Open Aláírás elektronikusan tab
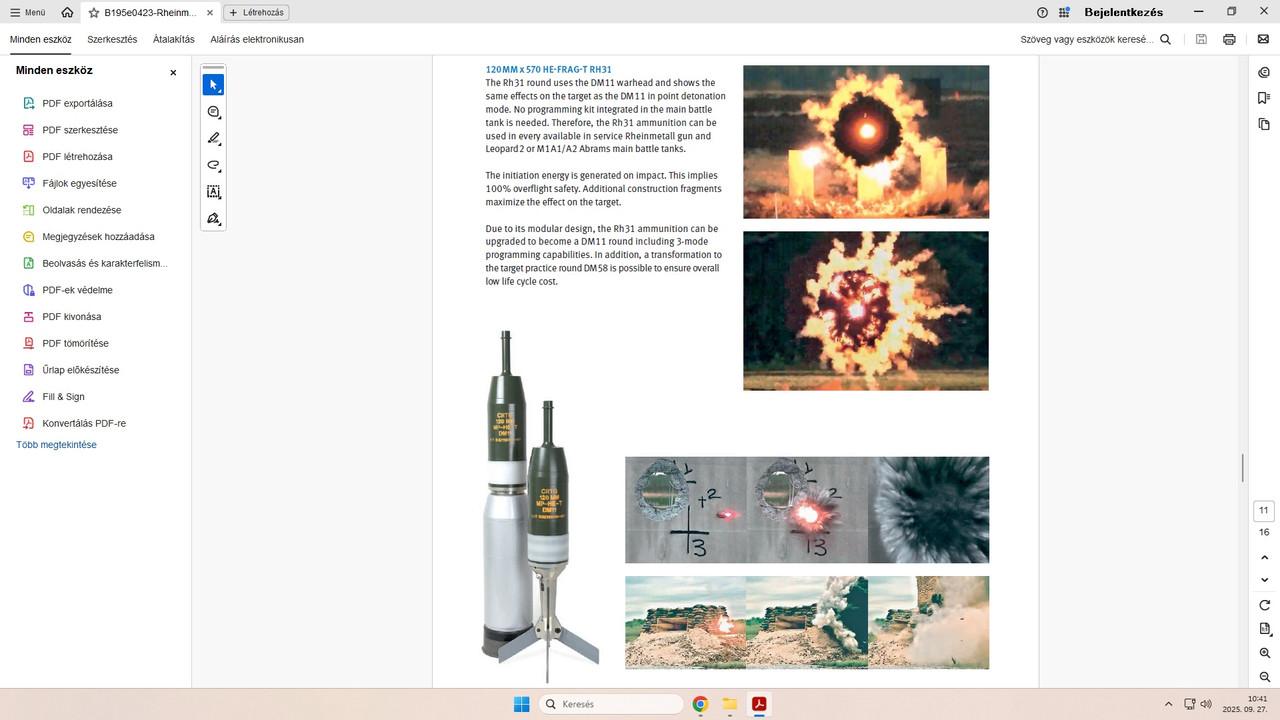Screen dimensions: 1280x720 point(257,39)
